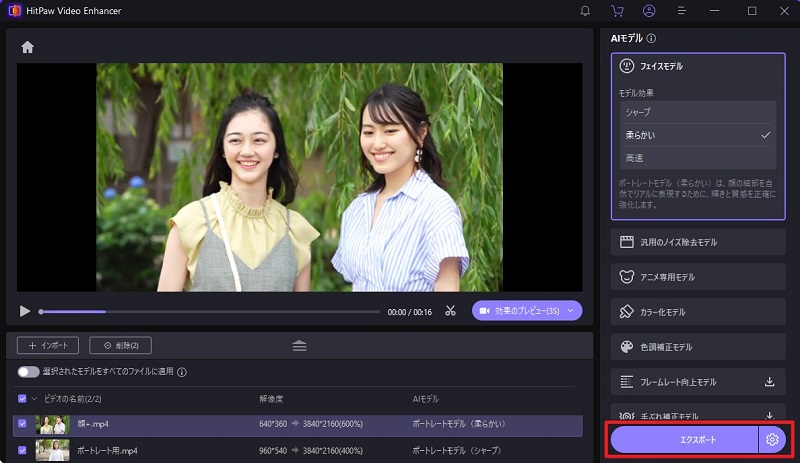
Task: Click the AIモデル info icon
Action: pos(651,39)
